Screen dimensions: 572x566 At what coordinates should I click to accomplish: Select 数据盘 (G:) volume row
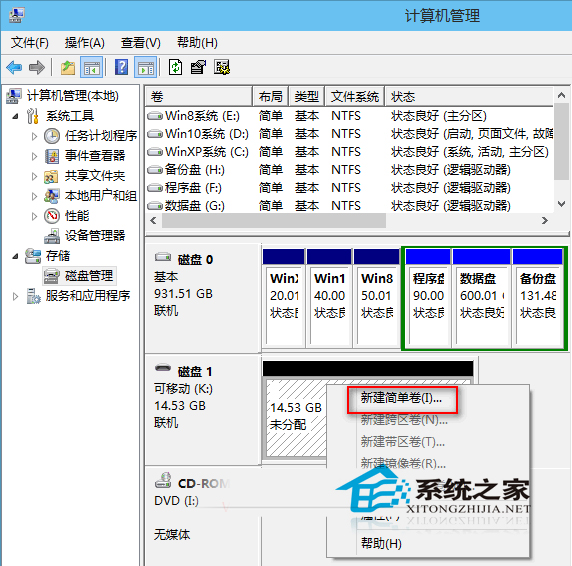pyautogui.click(x=349, y=206)
